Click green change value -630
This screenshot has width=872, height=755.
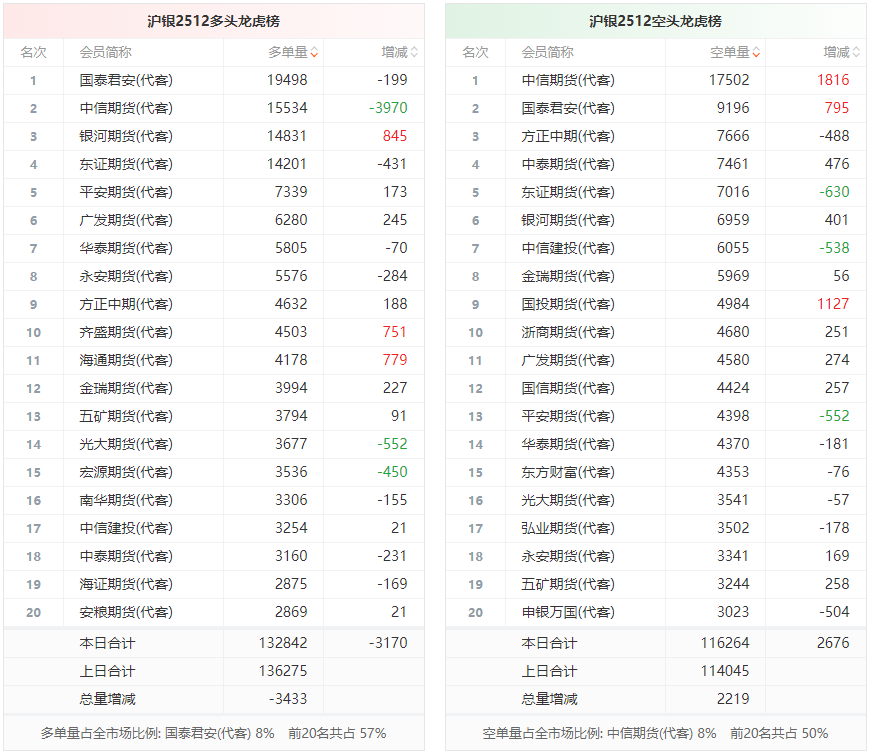[834, 192]
